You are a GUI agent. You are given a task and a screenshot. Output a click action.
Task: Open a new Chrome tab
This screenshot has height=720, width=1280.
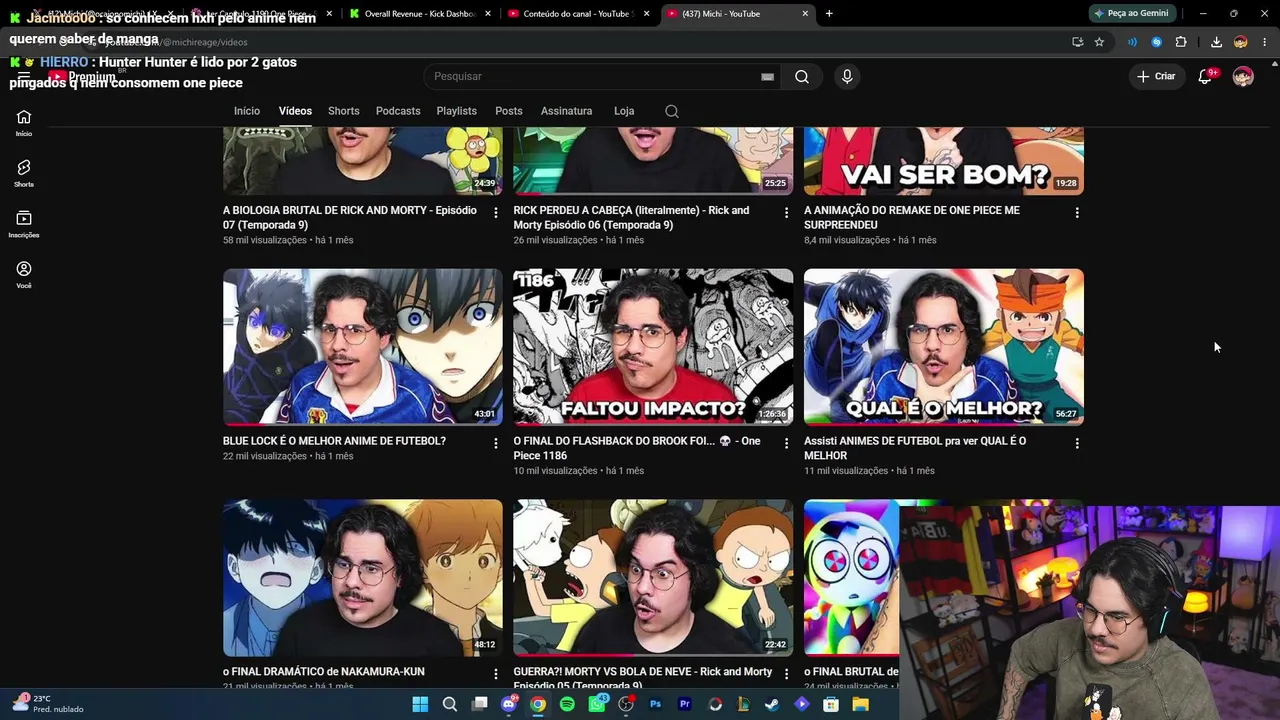829,13
